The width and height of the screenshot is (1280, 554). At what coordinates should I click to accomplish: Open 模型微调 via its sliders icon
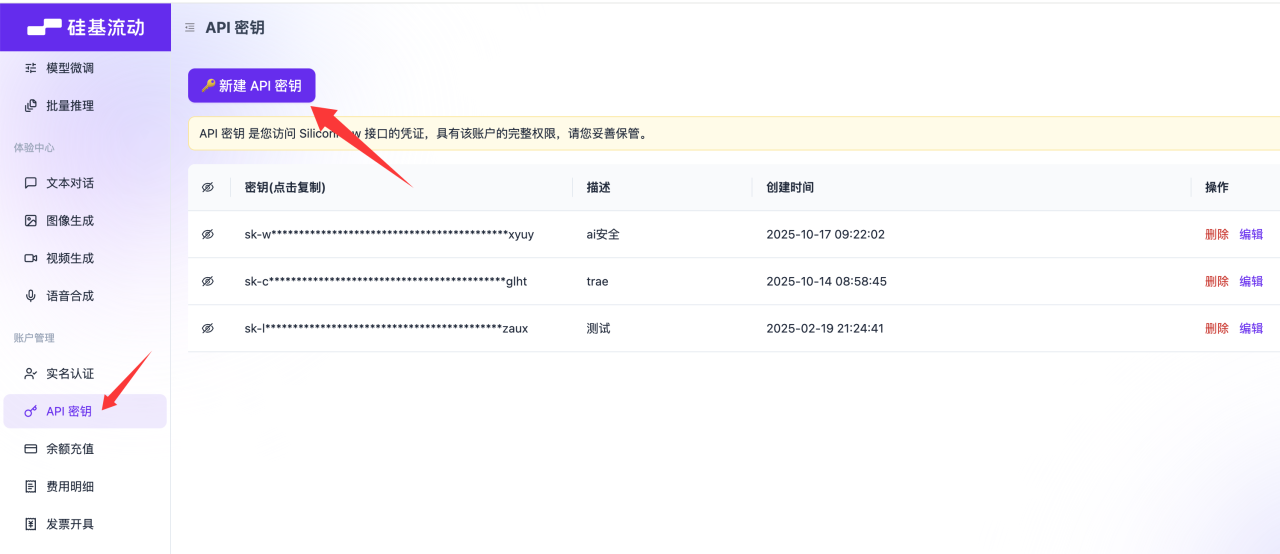pyautogui.click(x=30, y=68)
